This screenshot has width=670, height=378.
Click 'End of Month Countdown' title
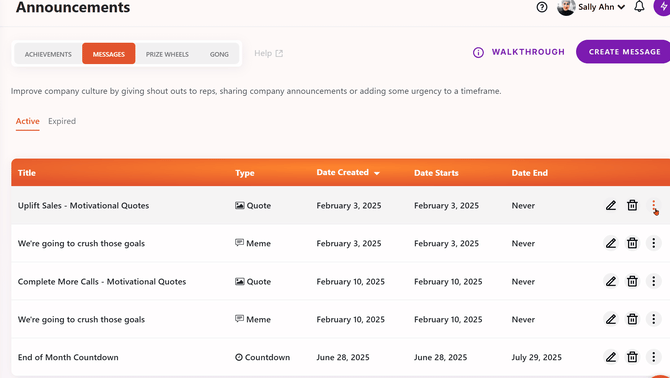click(68, 357)
